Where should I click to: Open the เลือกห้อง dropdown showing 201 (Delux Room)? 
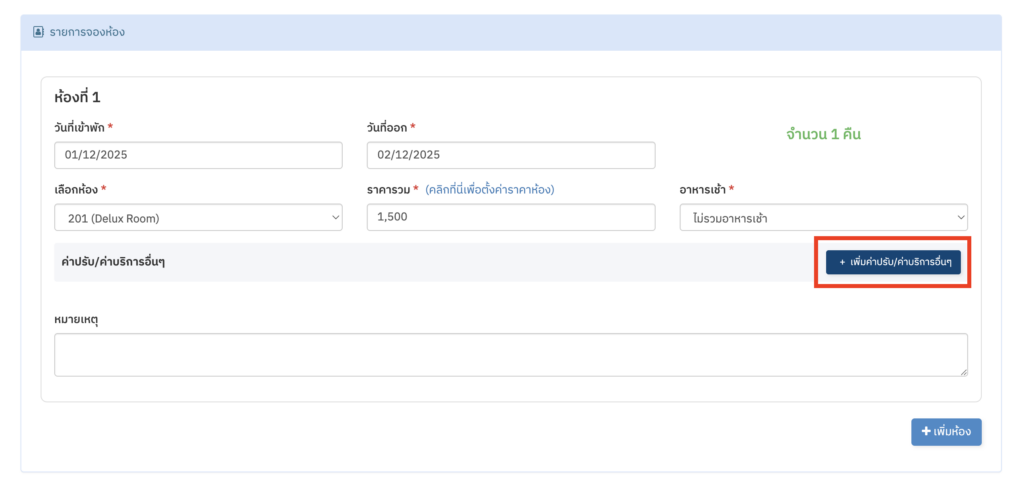[198, 218]
